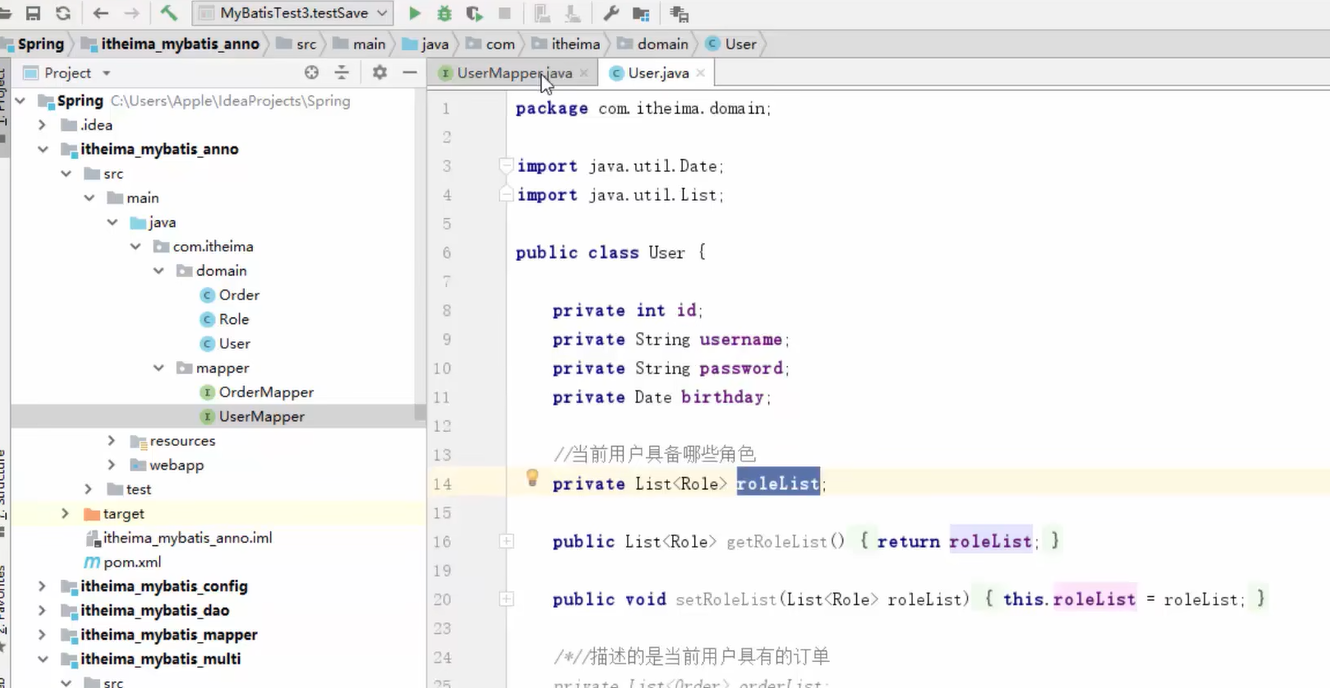The width and height of the screenshot is (1330, 688).
Task: Select UserMapper in the mapper package
Action: coord(260,416)
